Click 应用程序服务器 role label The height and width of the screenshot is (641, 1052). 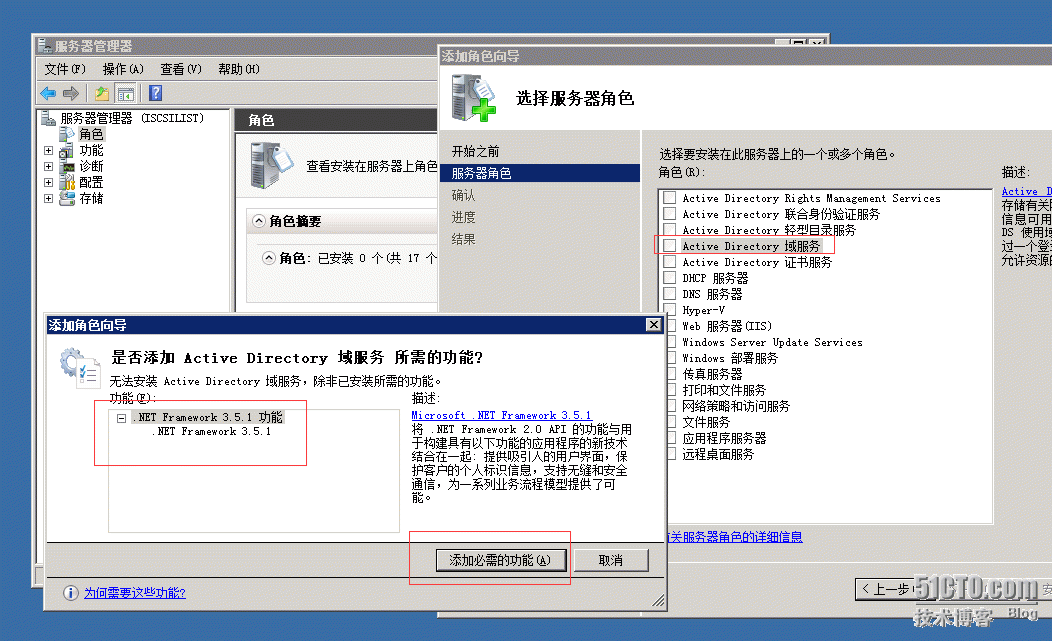coord(724,438)
